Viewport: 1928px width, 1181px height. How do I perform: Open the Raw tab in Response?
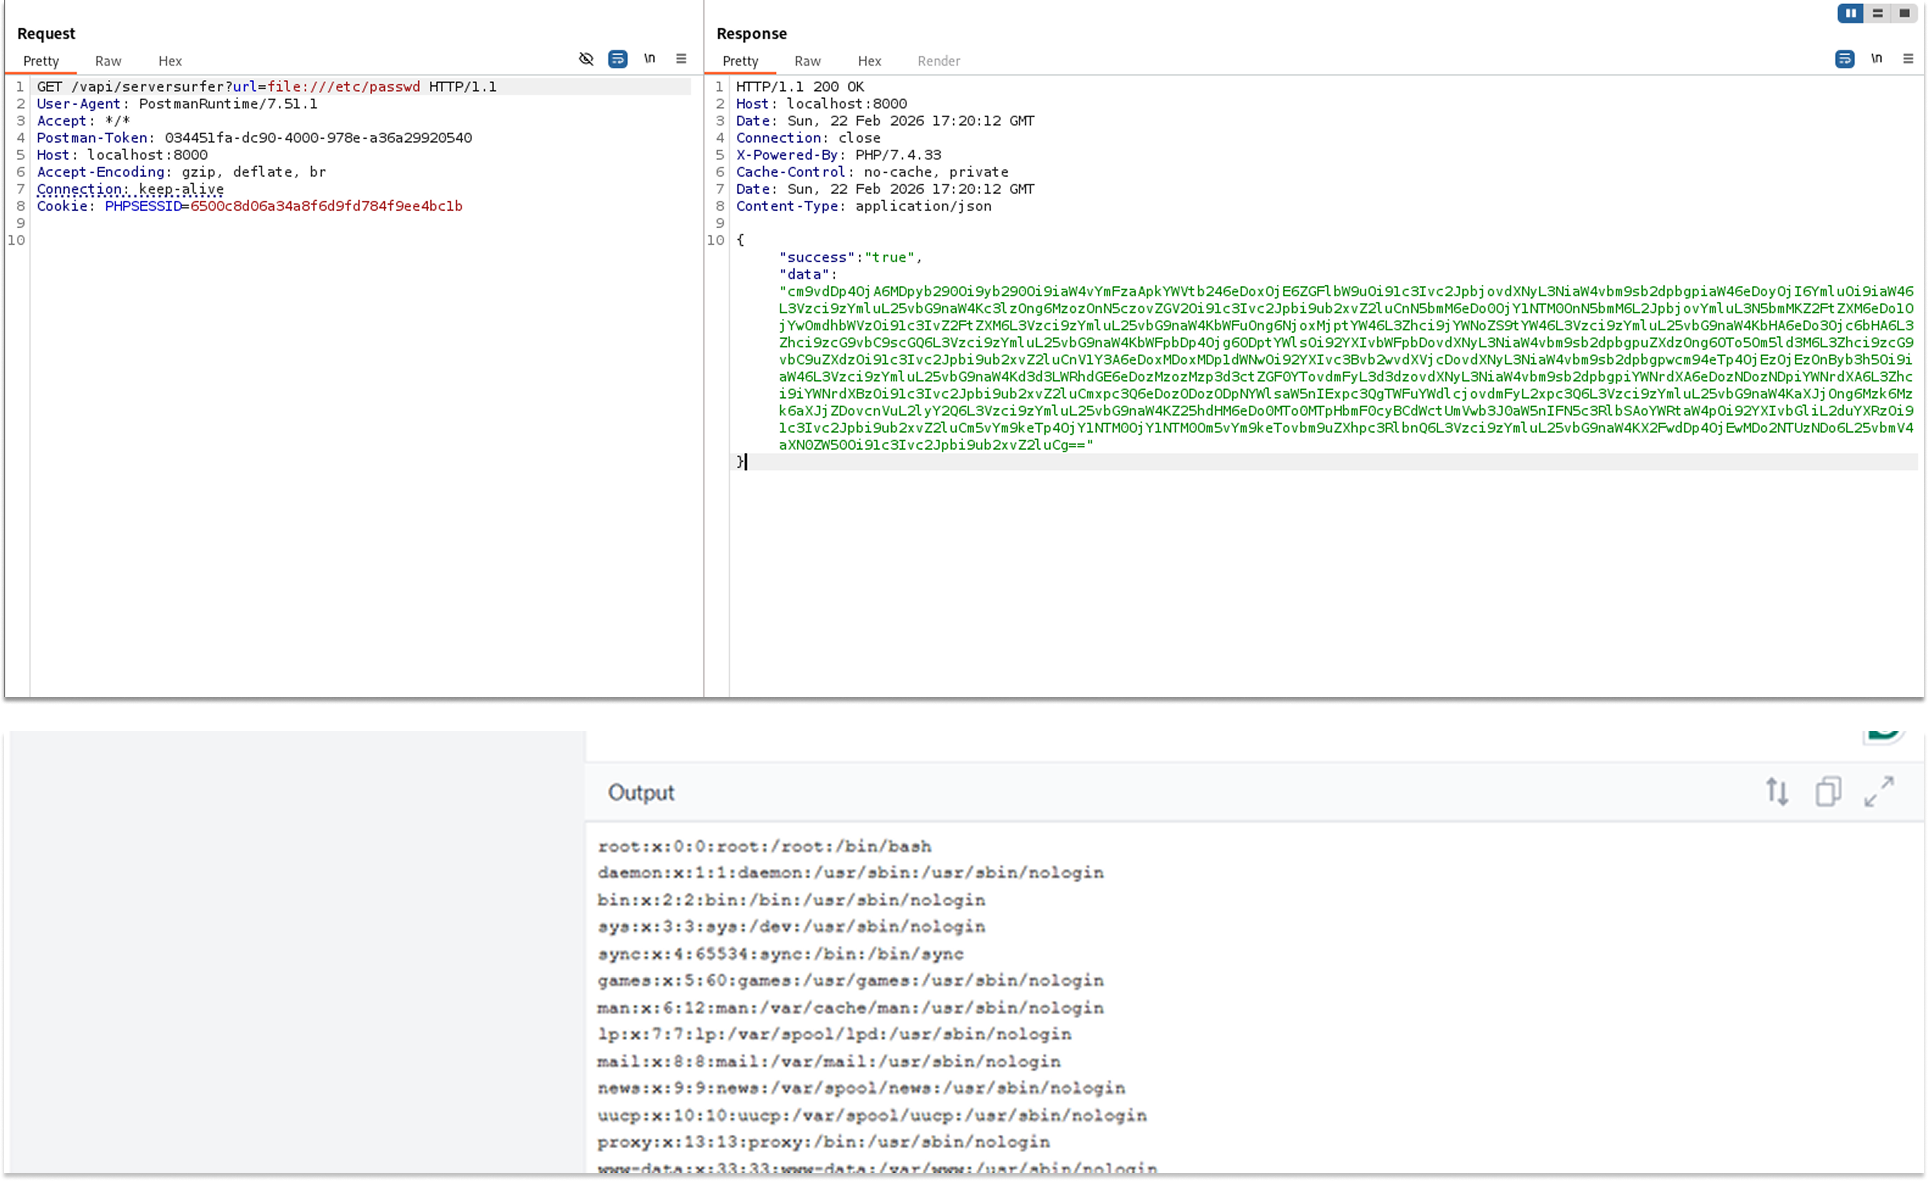807,61
